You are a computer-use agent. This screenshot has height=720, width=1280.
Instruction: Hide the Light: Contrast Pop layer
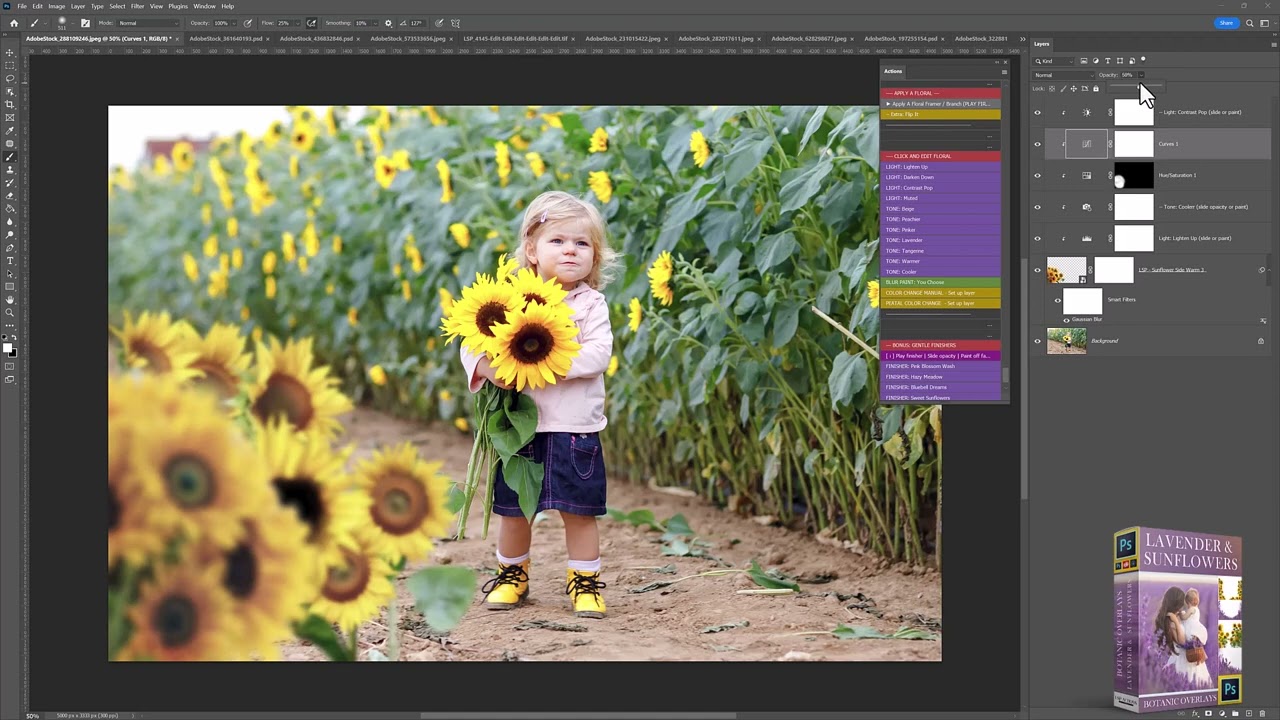(x=1037, y=113)
